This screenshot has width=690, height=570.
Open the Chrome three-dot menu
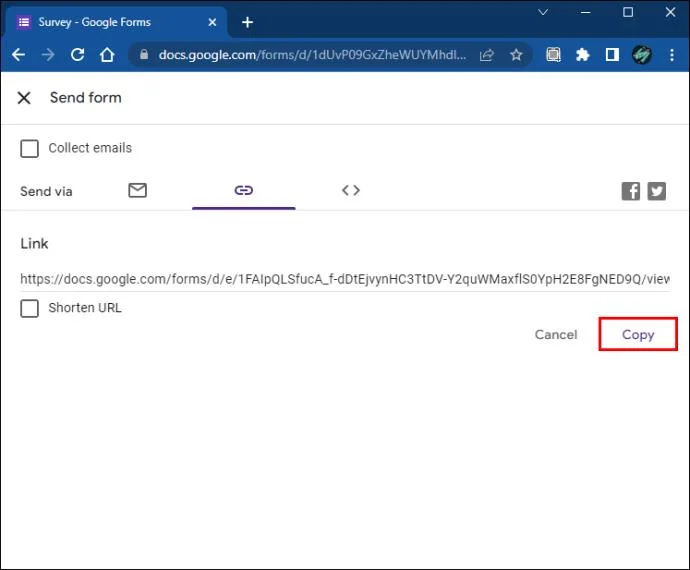coord(672,55)
